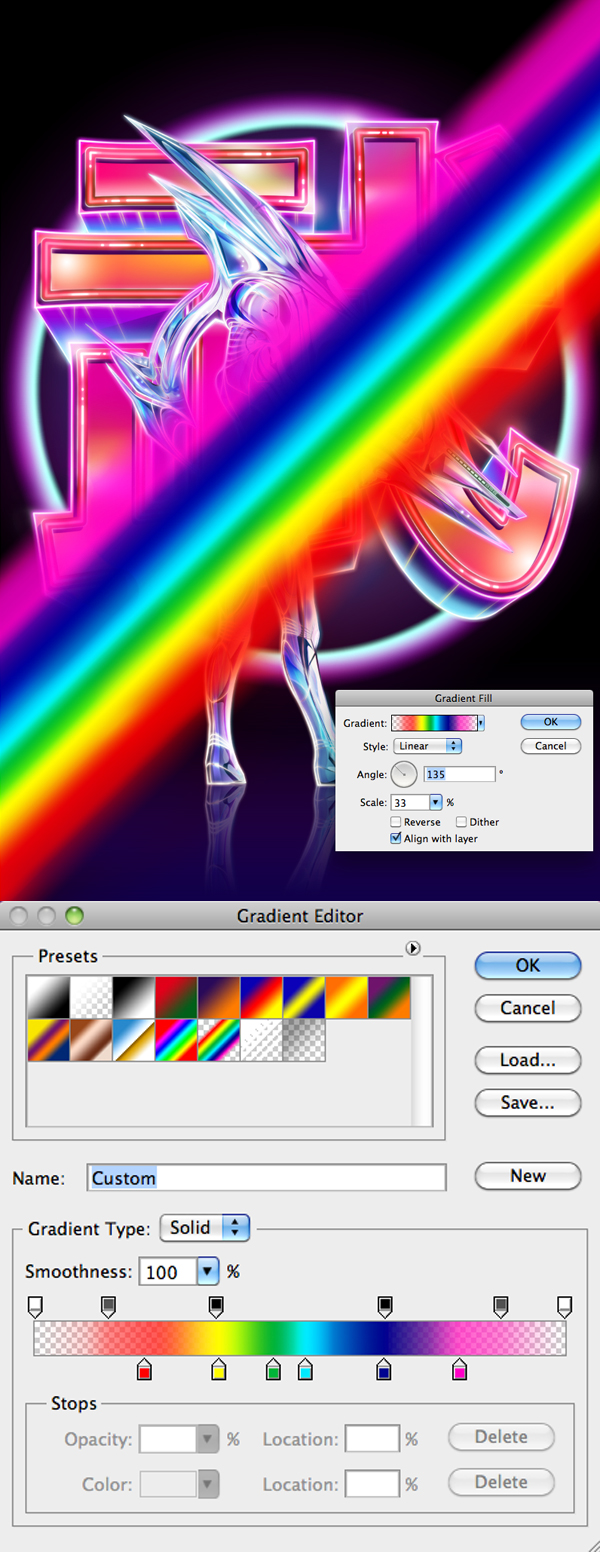Click the Save... button

528,1103
